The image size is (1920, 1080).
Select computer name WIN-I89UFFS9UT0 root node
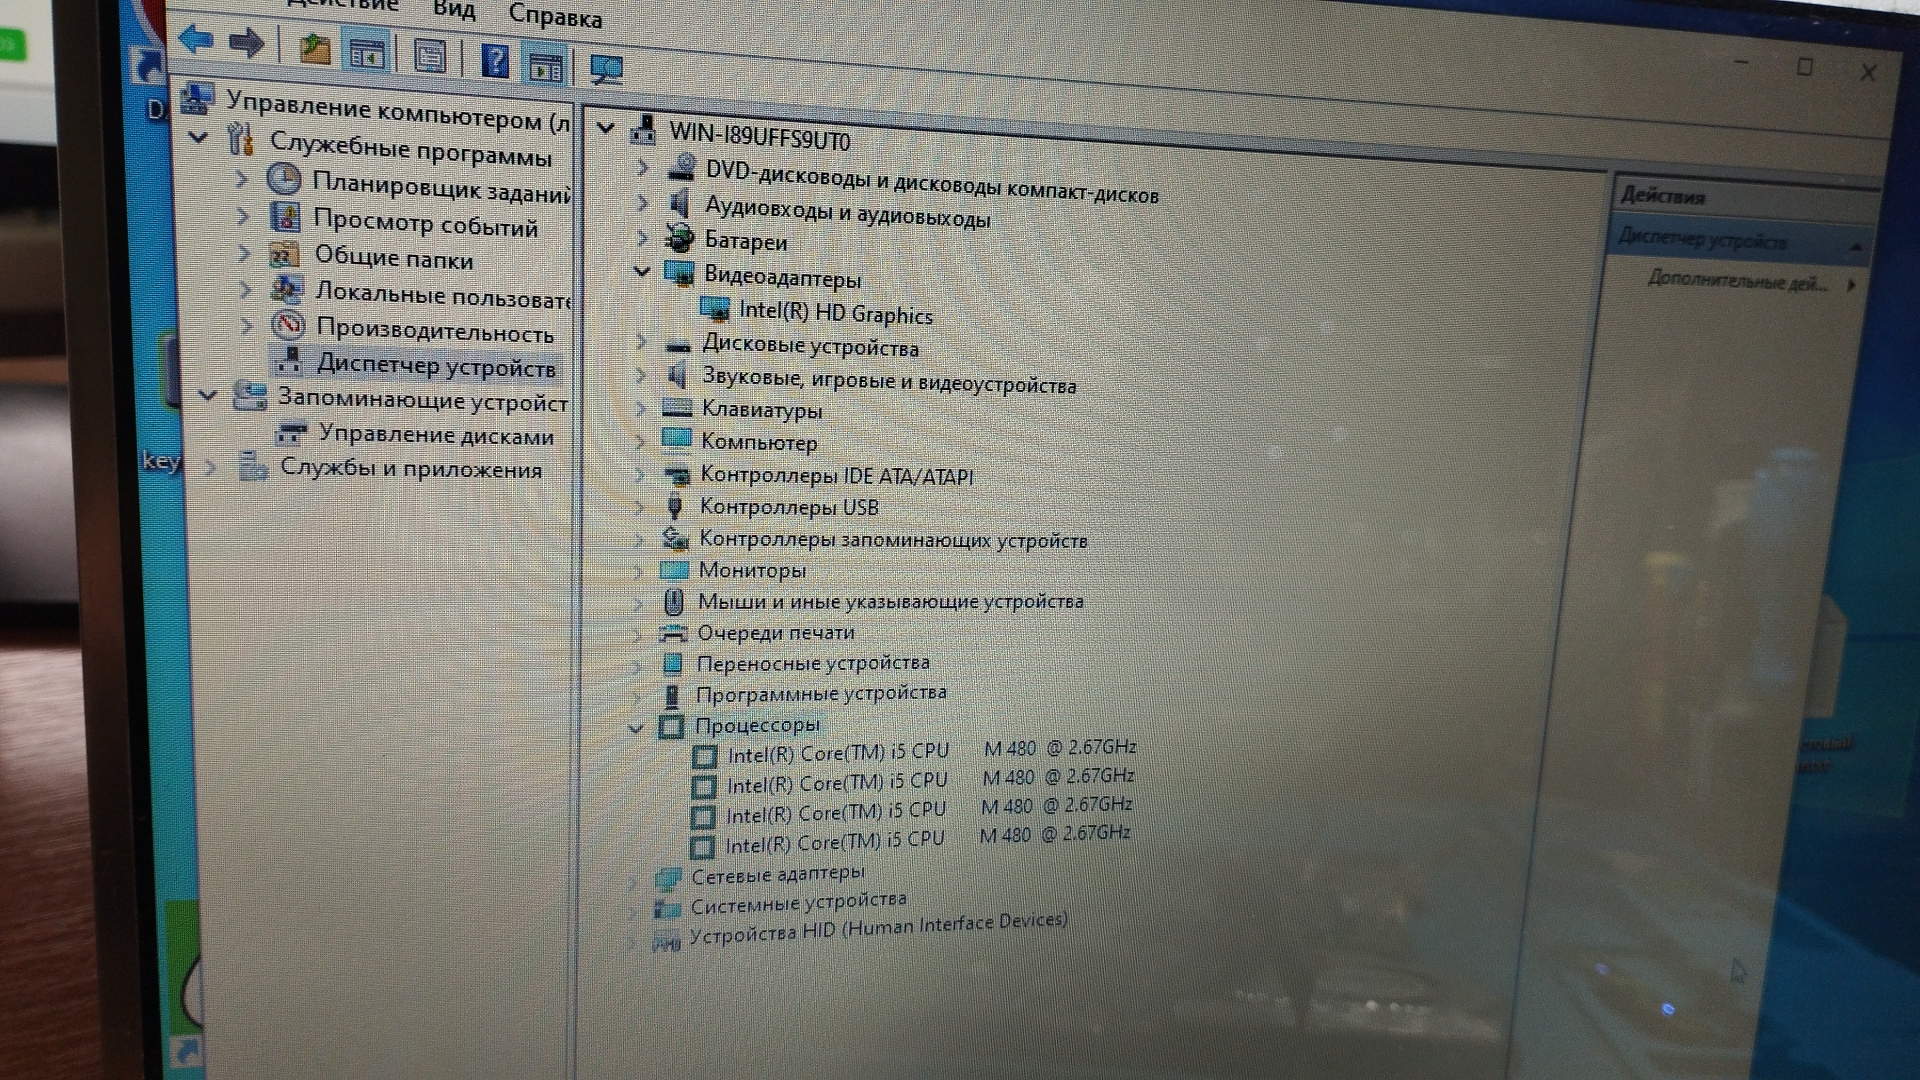tap(759, 135)
